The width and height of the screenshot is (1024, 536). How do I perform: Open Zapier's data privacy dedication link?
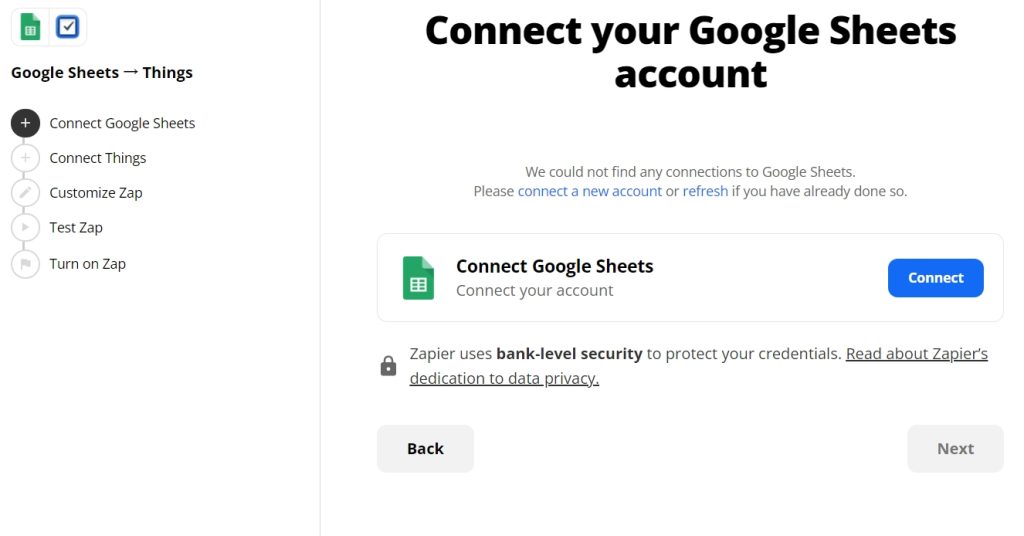pyautogui.click(x=699, y=366)
